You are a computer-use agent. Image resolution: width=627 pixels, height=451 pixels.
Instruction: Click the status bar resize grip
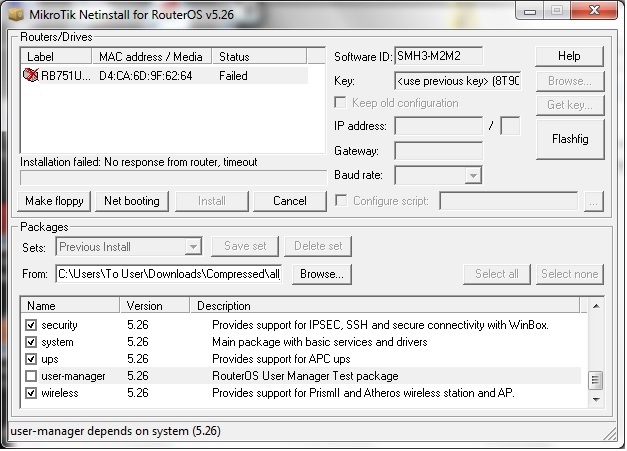tap(610, 433)
